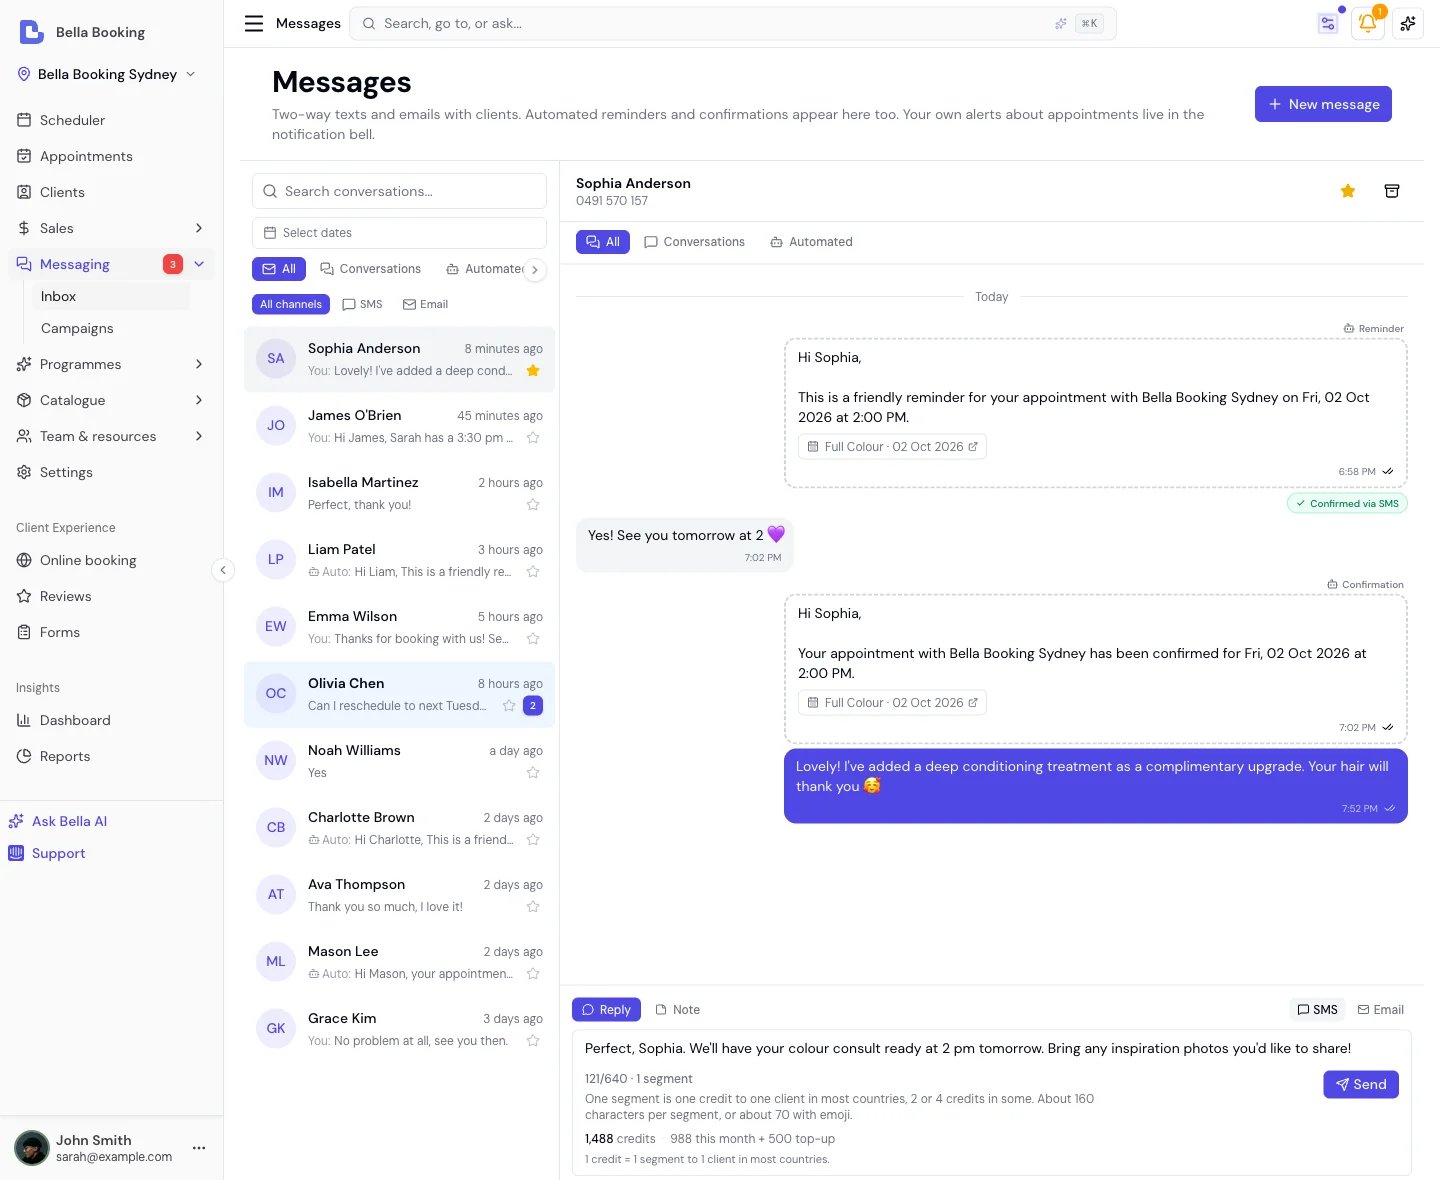
Task: Filter conversation list by SMS channel
Action: [x=362, y=304]
